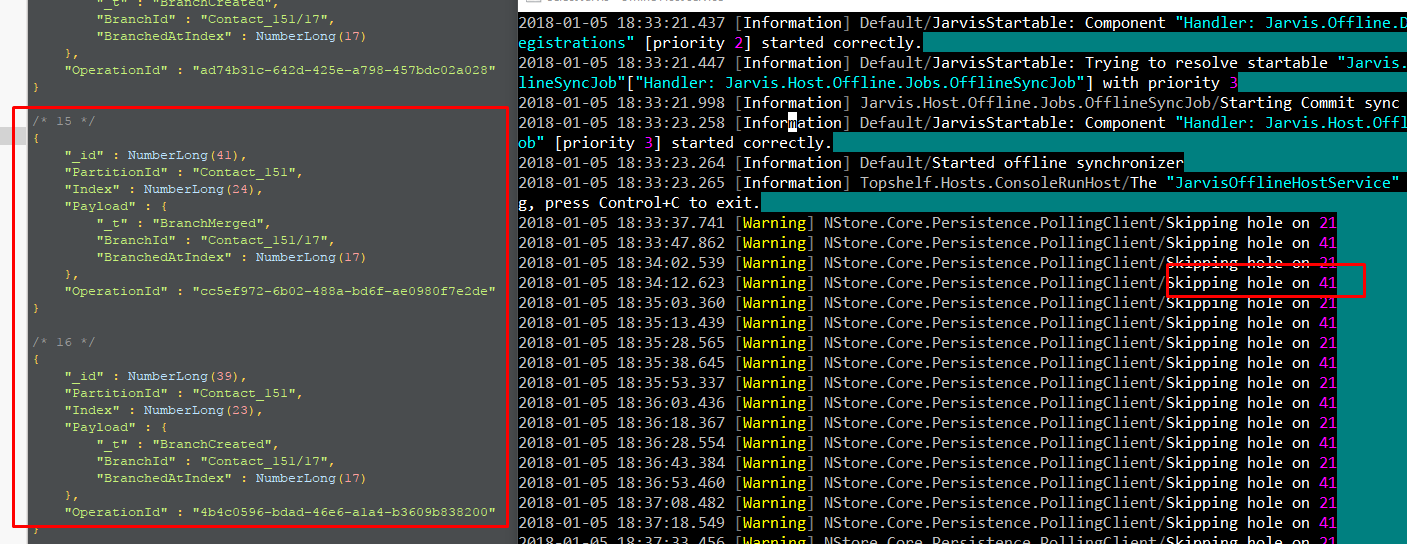
Task: Click the "Payload" : { line in document 16
Action: [113, 427]
